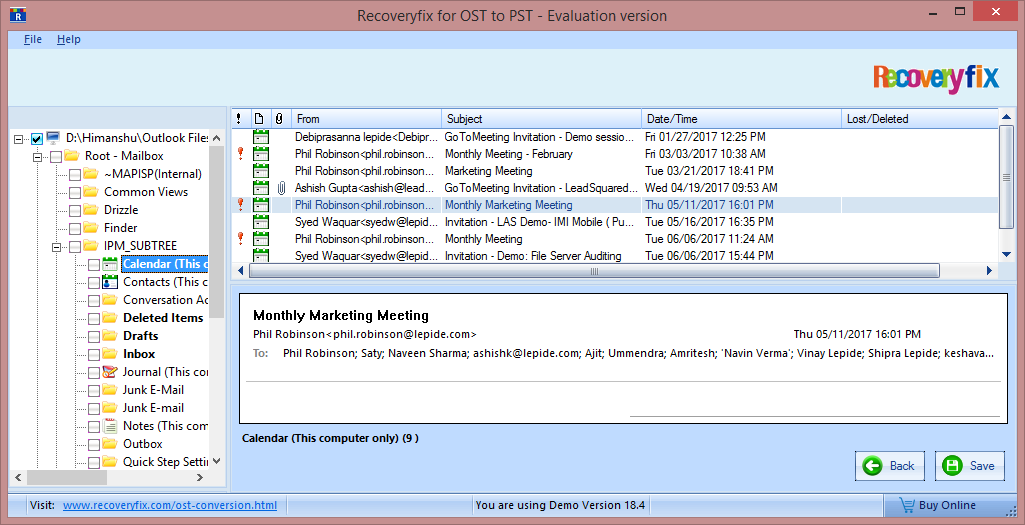The width and height of the screenshot is (1025, 525).
Task: Click the Save button
Action: [969, 466]
